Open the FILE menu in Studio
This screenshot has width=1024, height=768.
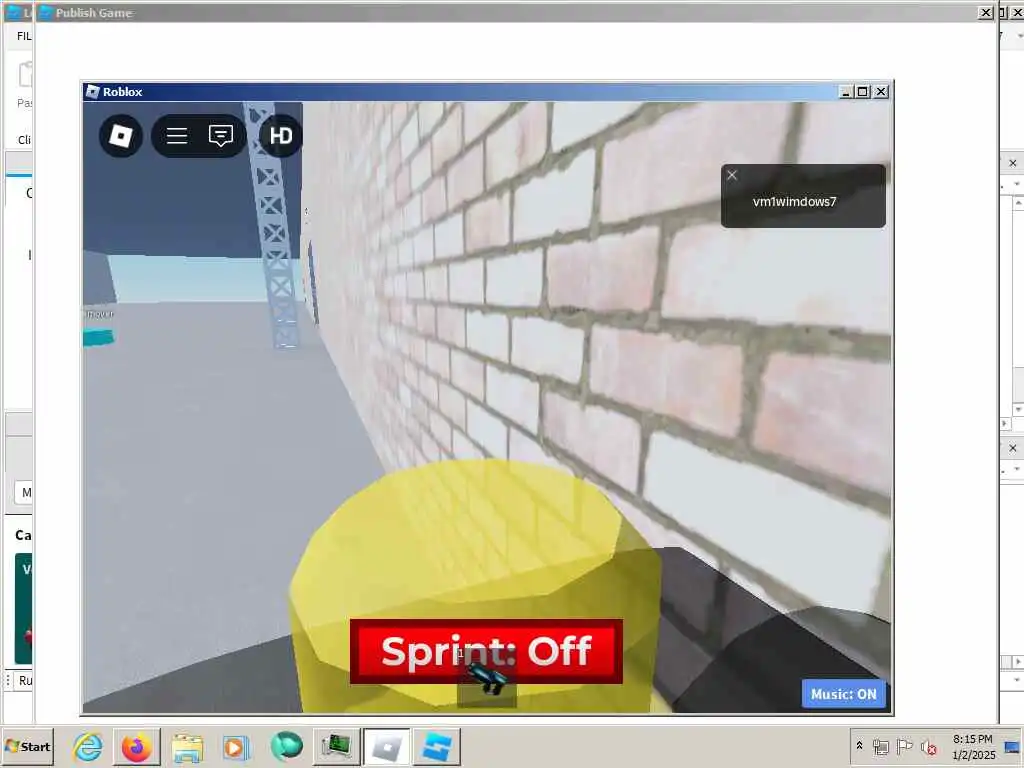[x=24, y=36]
